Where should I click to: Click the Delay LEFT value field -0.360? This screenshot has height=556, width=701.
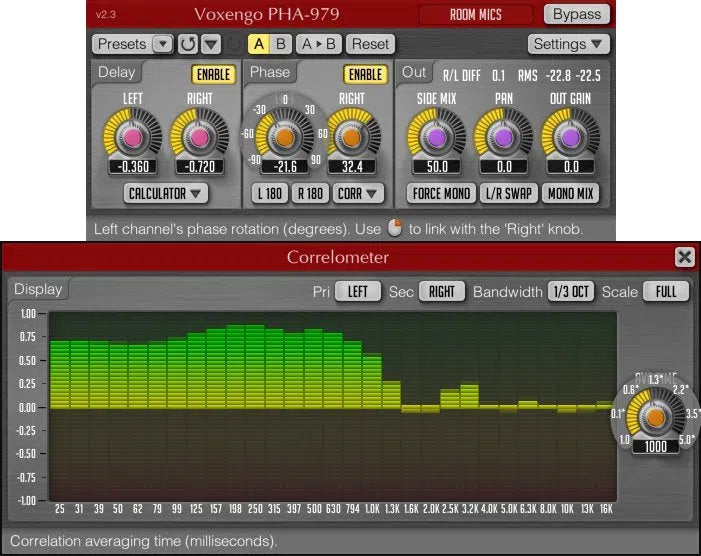134,166
